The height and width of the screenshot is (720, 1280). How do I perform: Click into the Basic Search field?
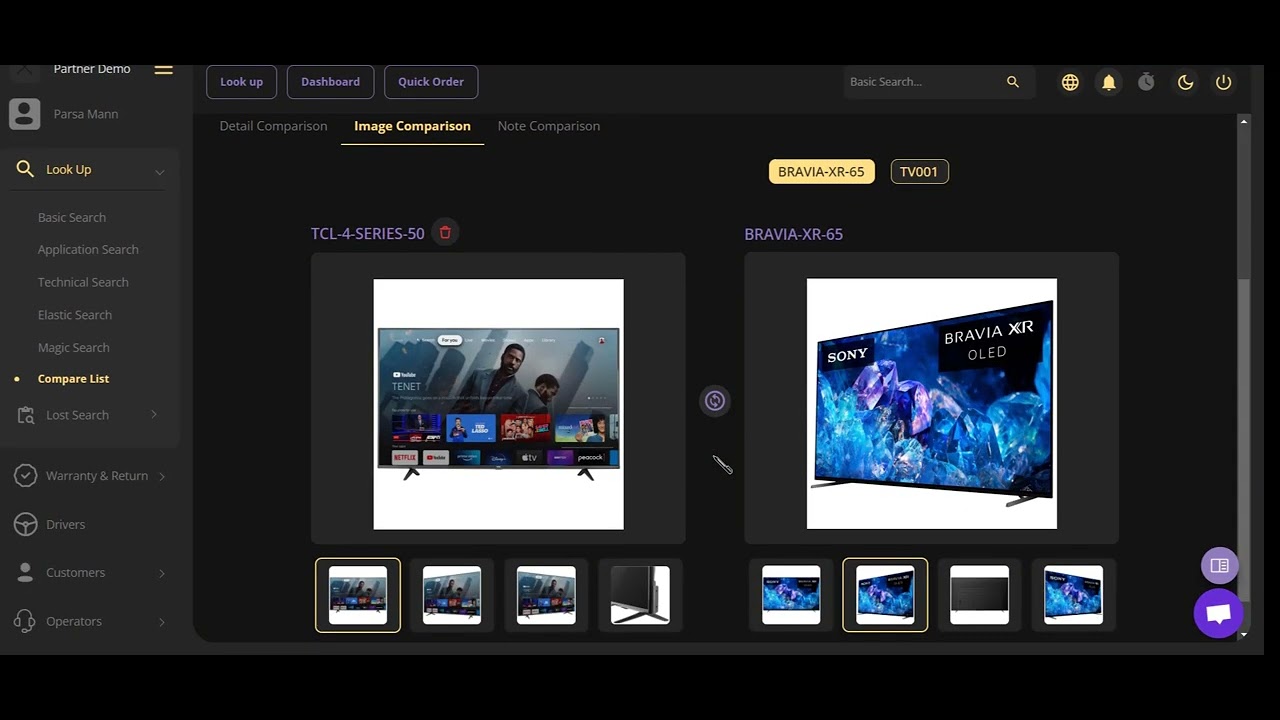click(925, 82)
